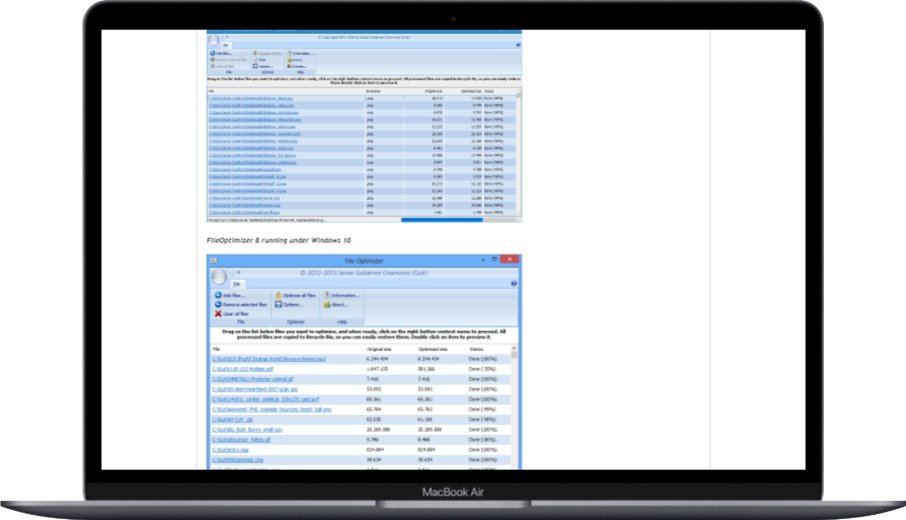Image resolution: width=906 pixels, height=520 pixels.
Task: Click Extension column header in upper window
Action: 373,91
